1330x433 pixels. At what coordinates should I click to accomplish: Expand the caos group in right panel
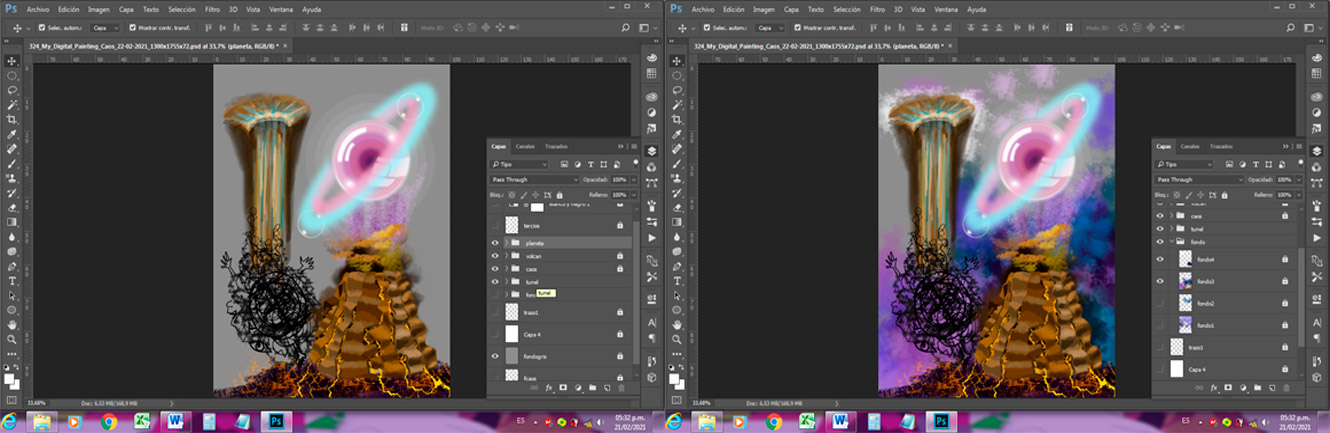[x=1172, y=215]
